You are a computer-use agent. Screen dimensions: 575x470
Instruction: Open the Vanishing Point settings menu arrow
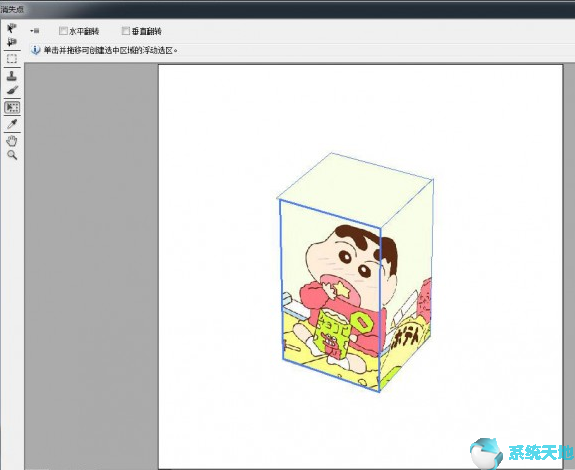(x=35, y=31)
